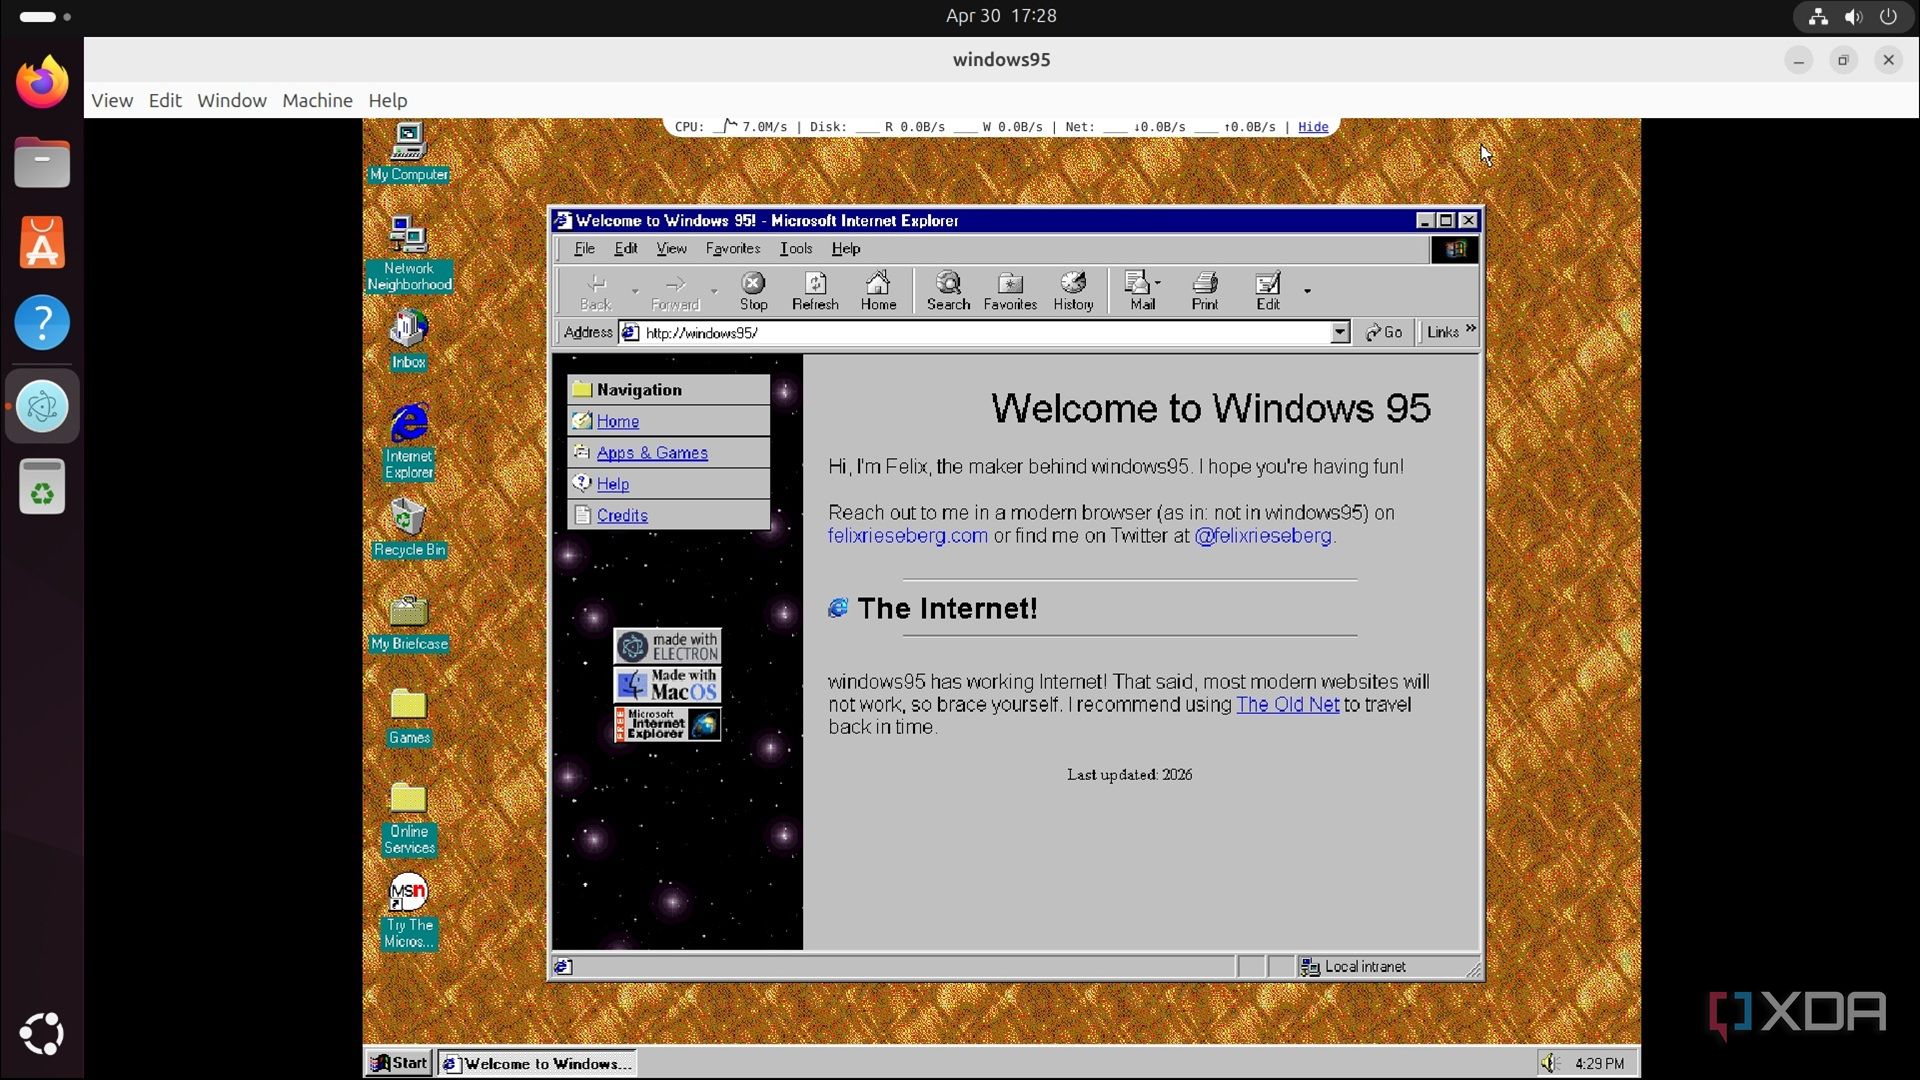Viewport: 1920px width, 1080px height.
Task: Click the Made with MacOS badge
Action: 667,685
